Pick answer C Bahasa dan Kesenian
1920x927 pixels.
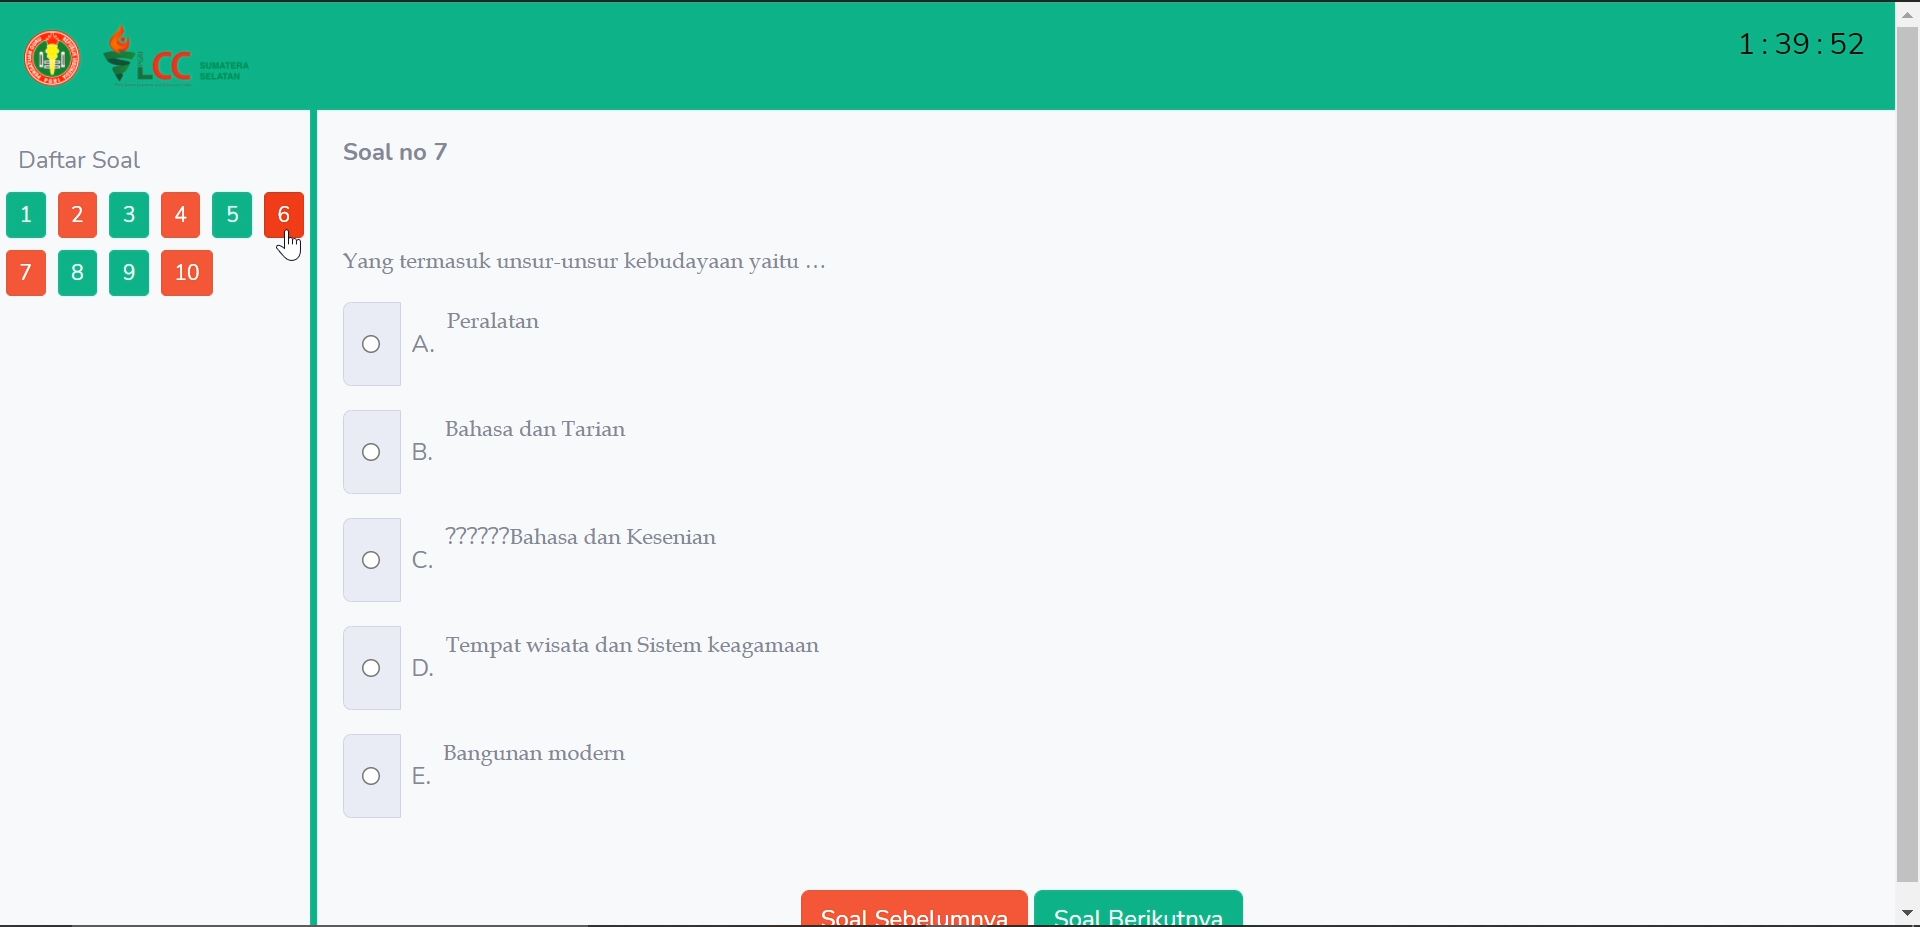tap(371, 560)
